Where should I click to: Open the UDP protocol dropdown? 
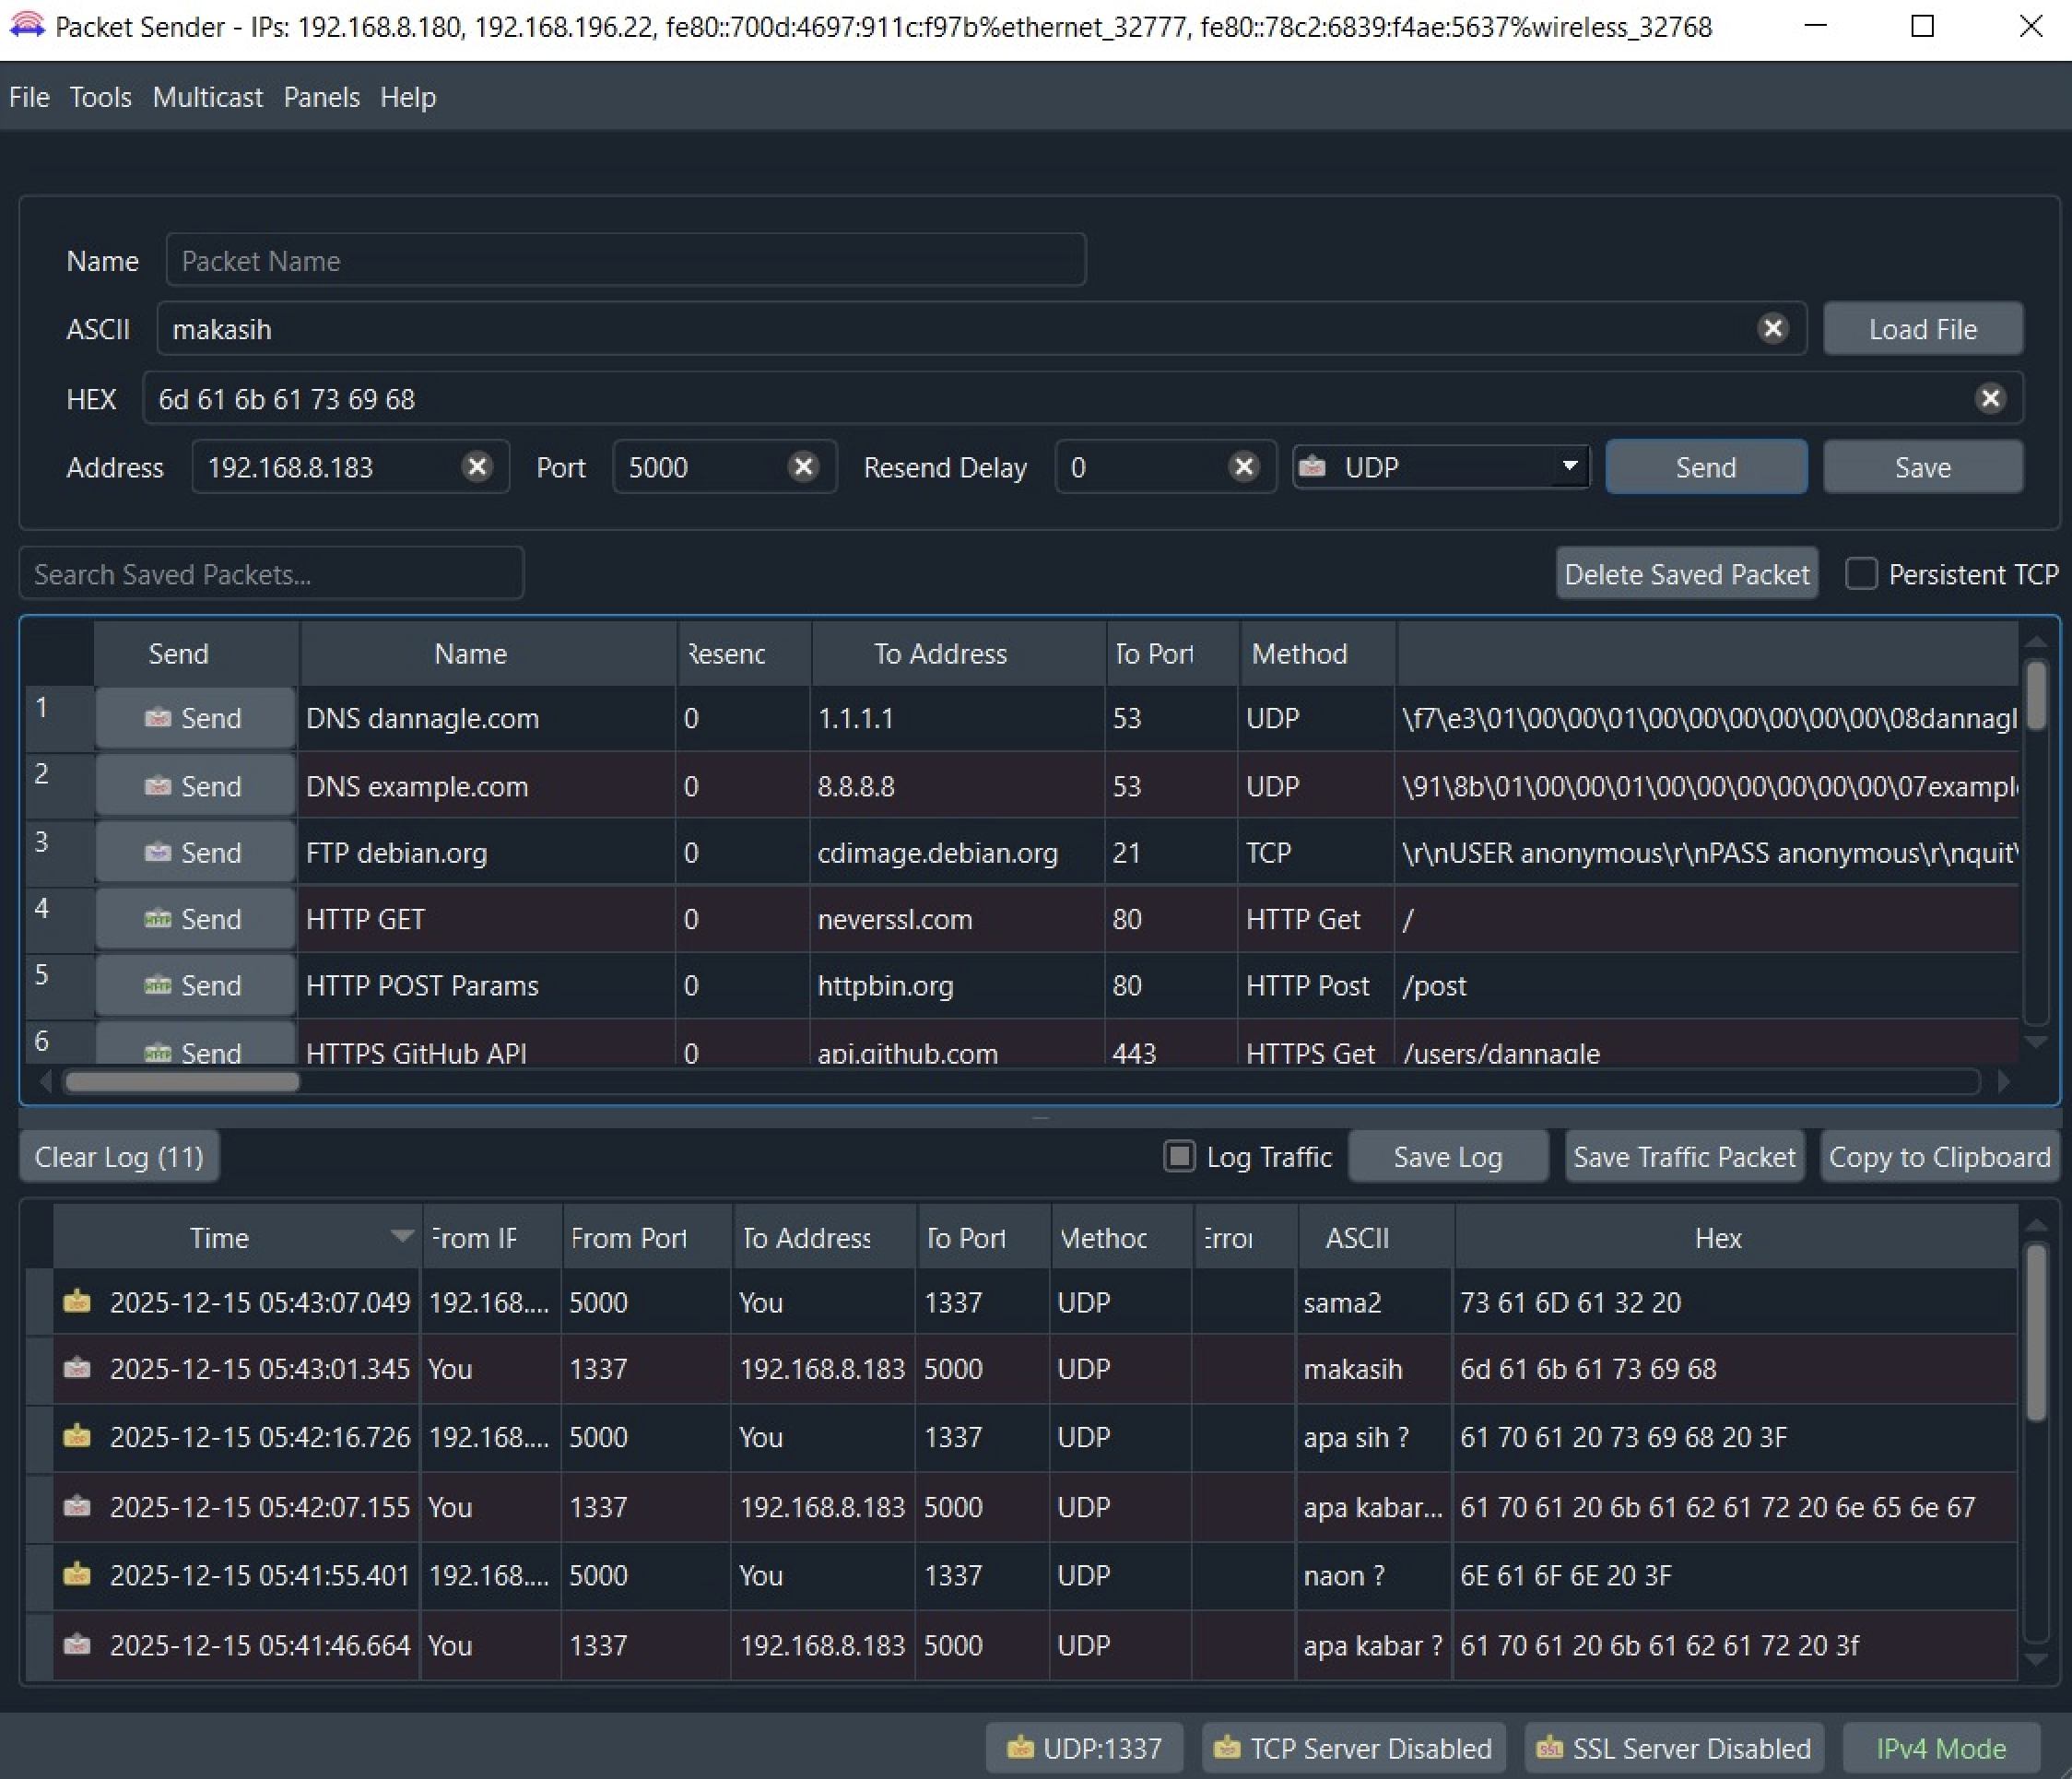tap(1440, 467)
